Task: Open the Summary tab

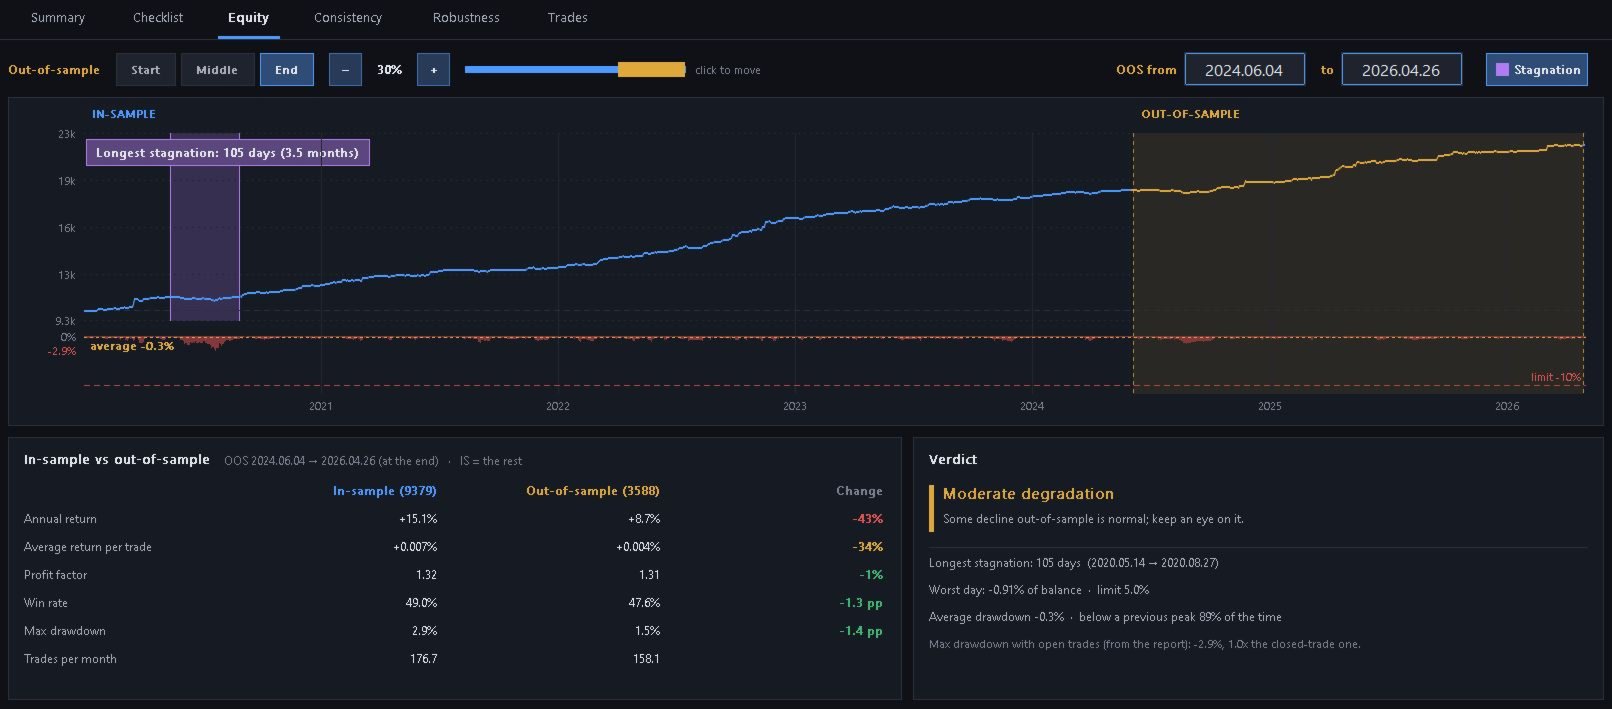Action: (58, 18)
